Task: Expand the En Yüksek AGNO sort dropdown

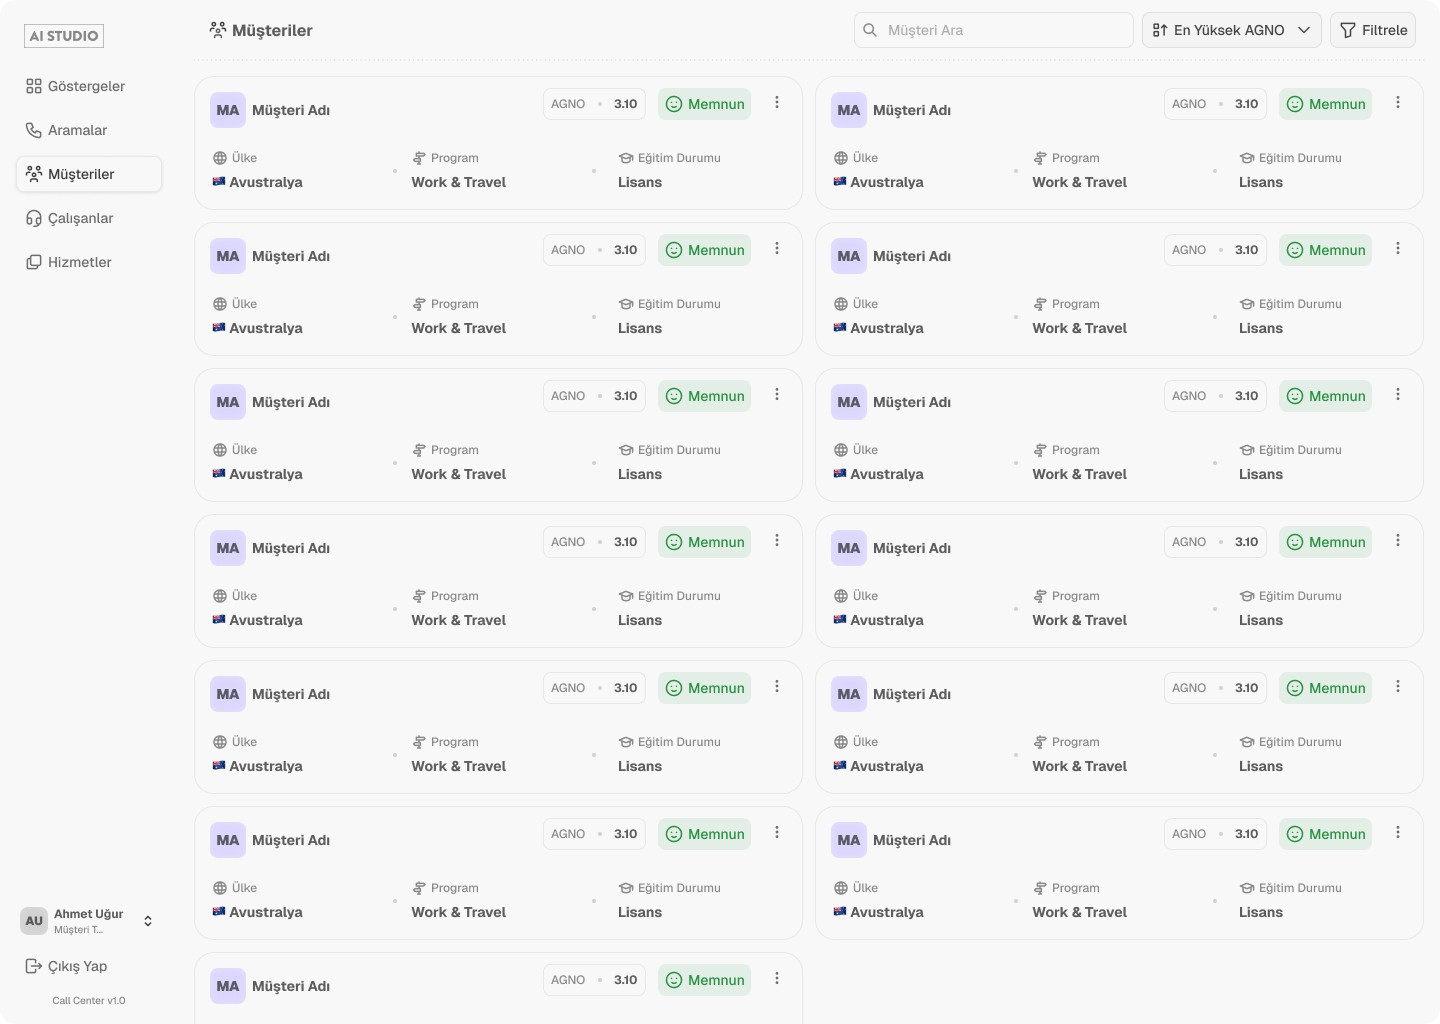Action: [1231, 30]
